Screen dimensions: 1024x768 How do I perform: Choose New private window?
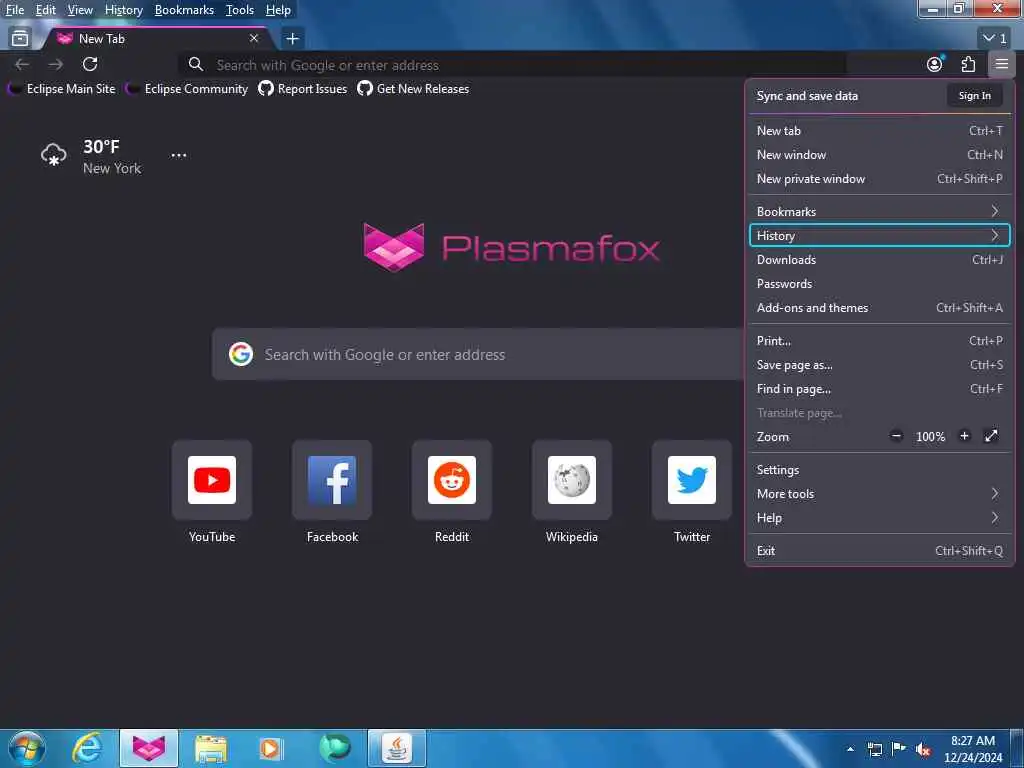[880, 179]
